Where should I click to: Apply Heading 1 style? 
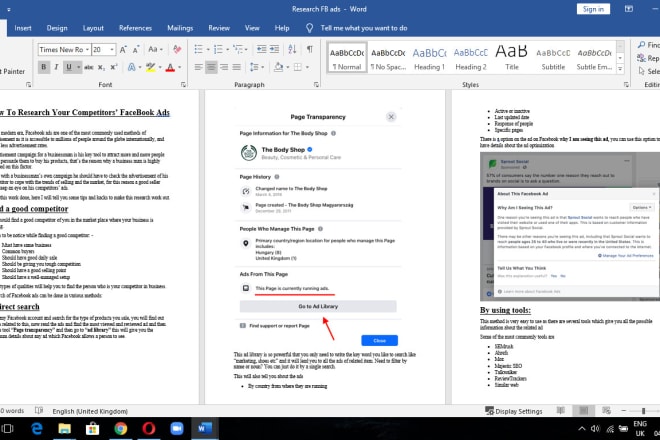pyautogui.click(x=429, y=58)
